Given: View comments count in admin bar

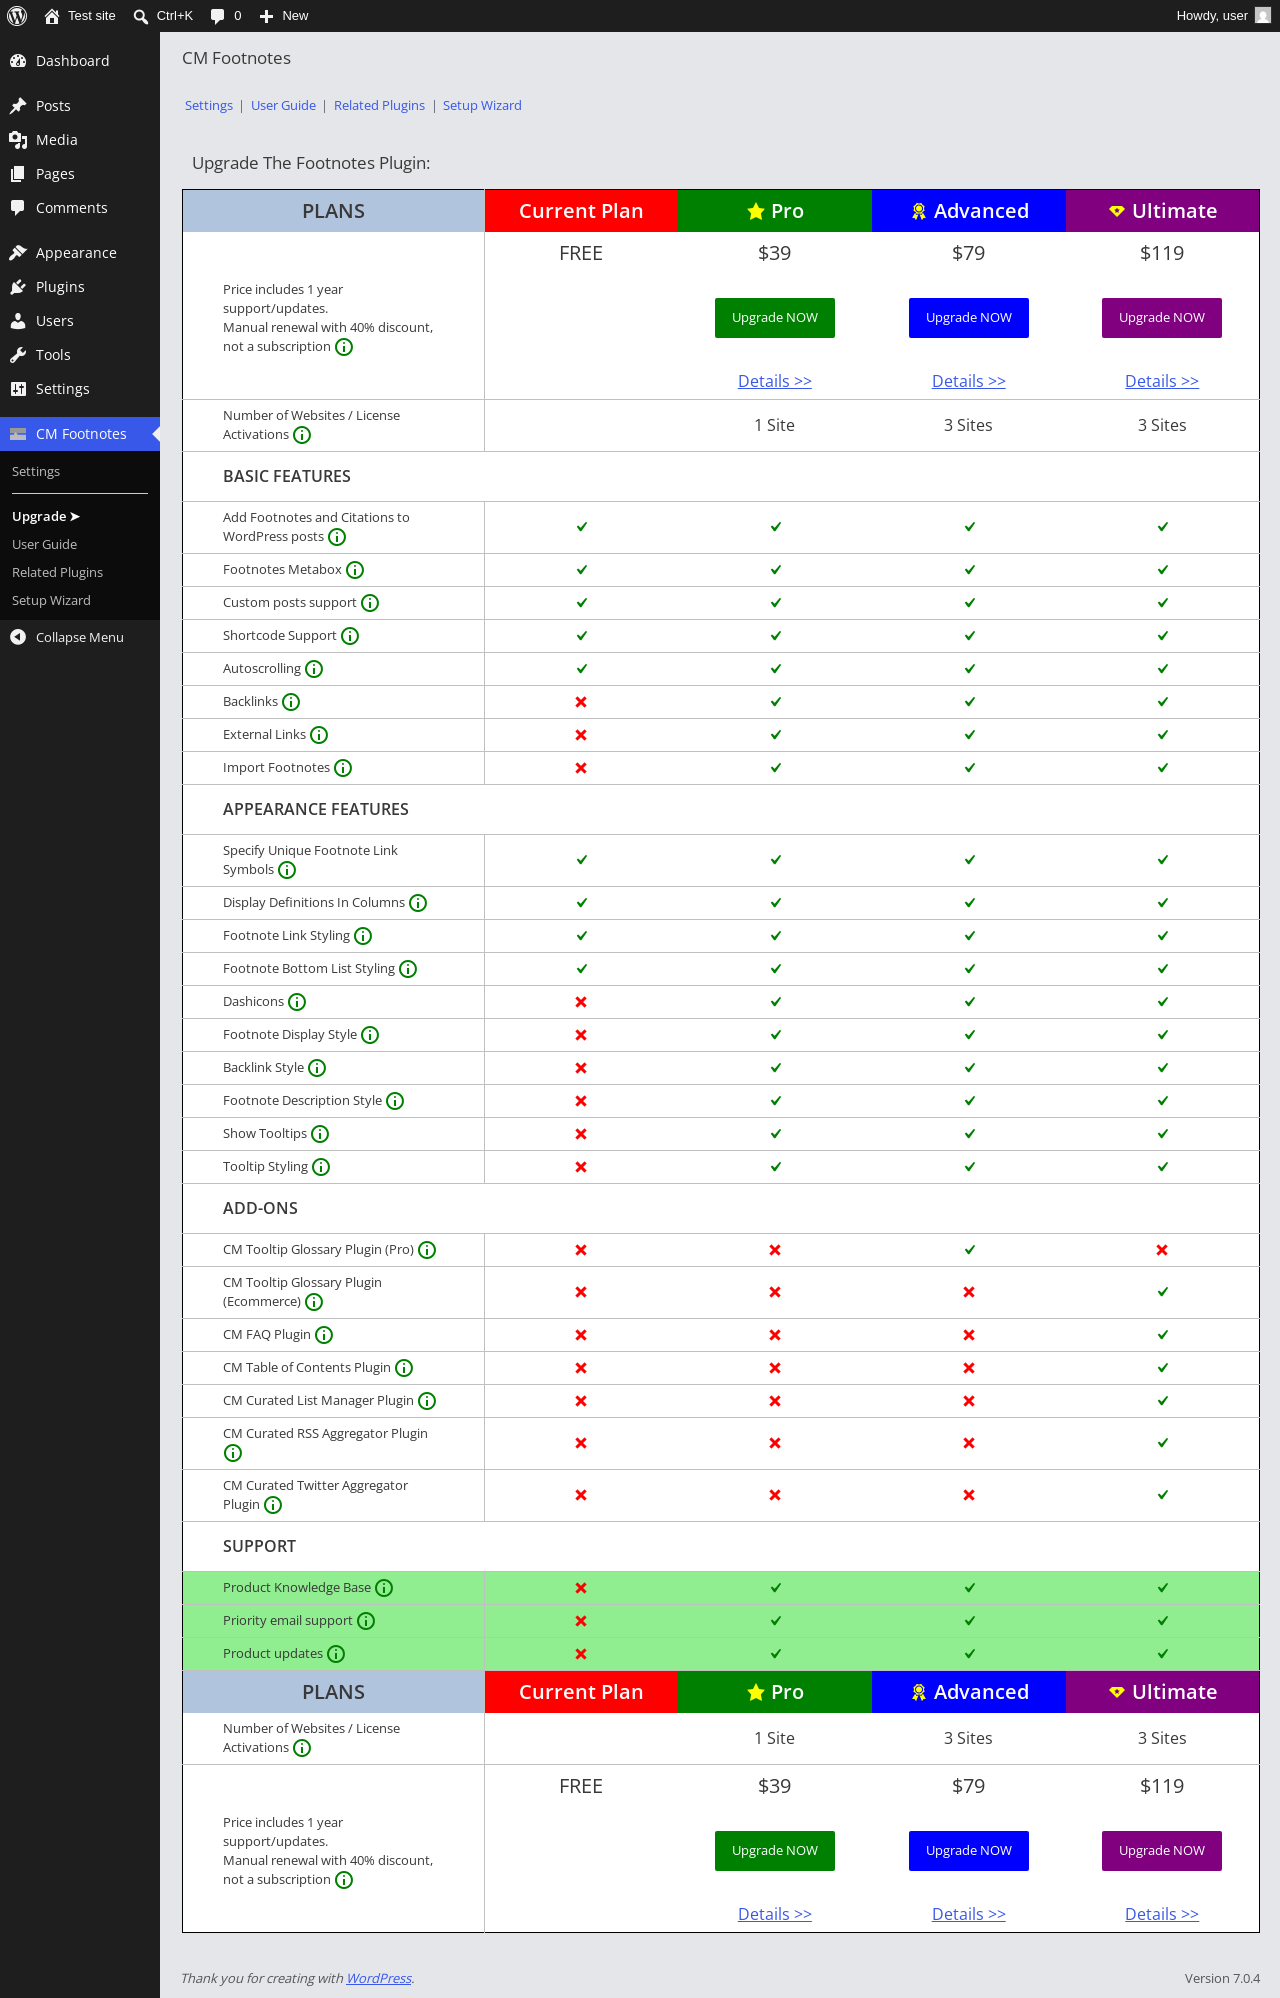Looking at the screenshot, I should coord(226,16).
